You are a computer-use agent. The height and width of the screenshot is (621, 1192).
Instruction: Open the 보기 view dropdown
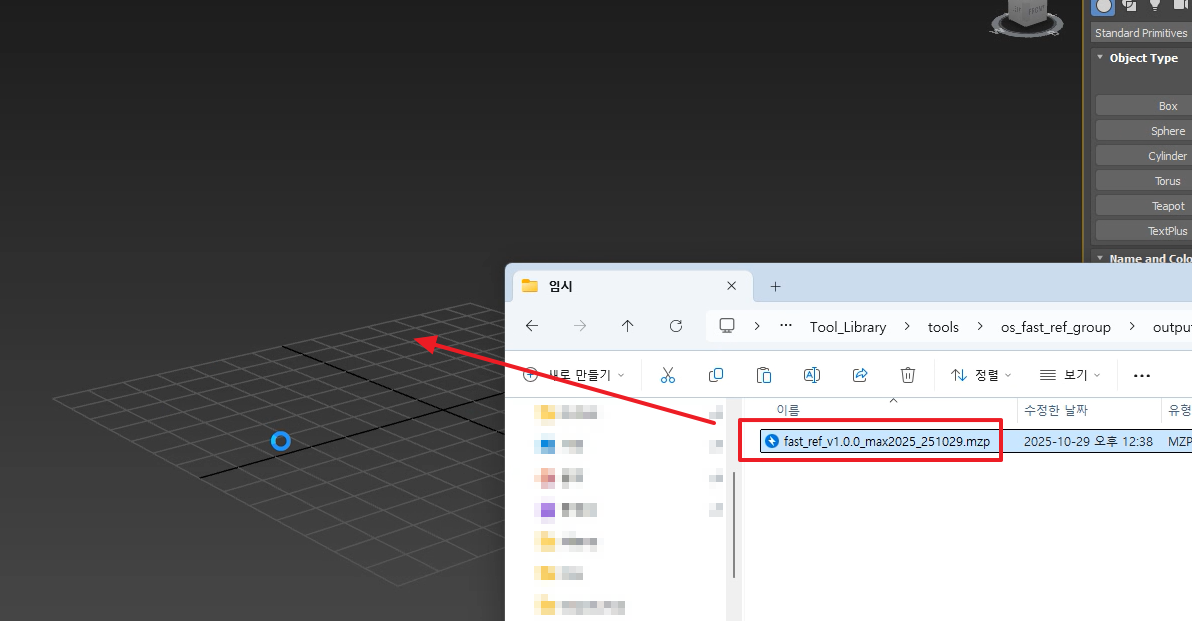[x=1069, y=375]
